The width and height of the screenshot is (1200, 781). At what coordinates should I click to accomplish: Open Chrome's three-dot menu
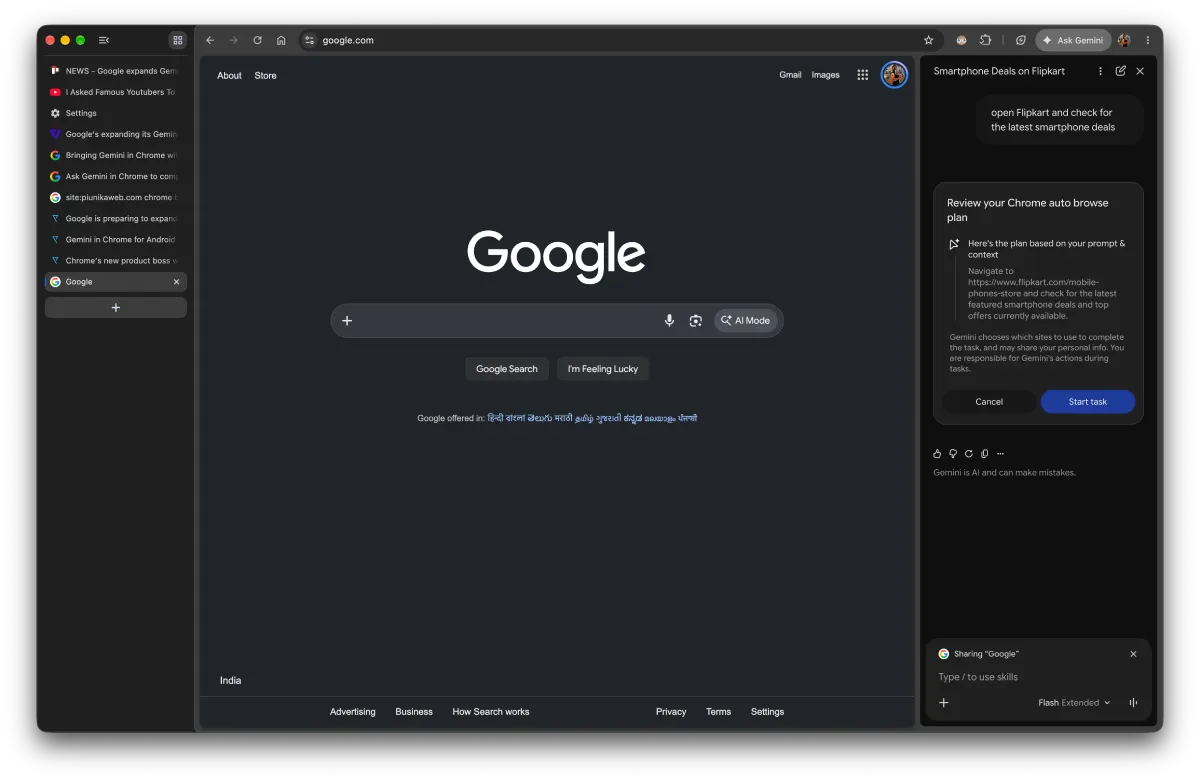[x=1148, y=40]
